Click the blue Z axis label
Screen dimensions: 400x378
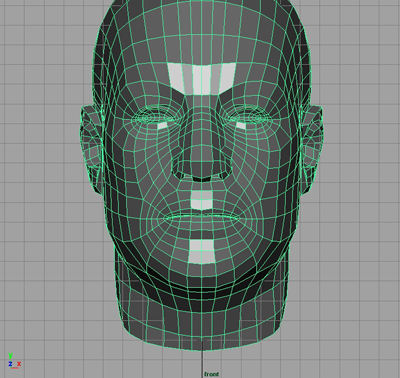coord(10,364)
